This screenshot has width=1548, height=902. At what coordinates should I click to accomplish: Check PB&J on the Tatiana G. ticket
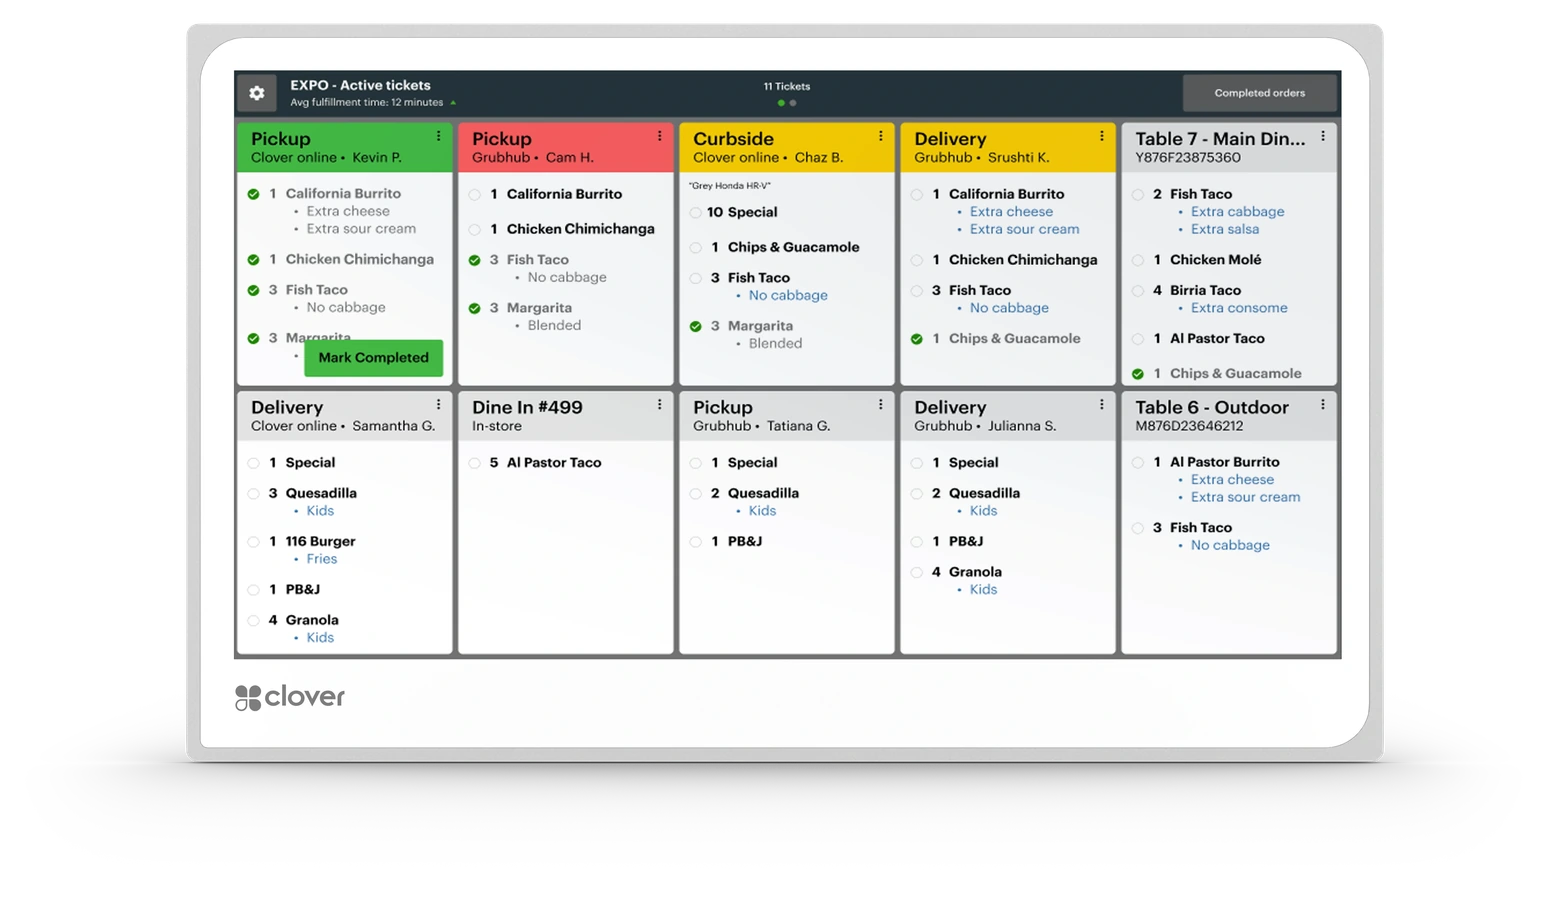tap(696, 542)
